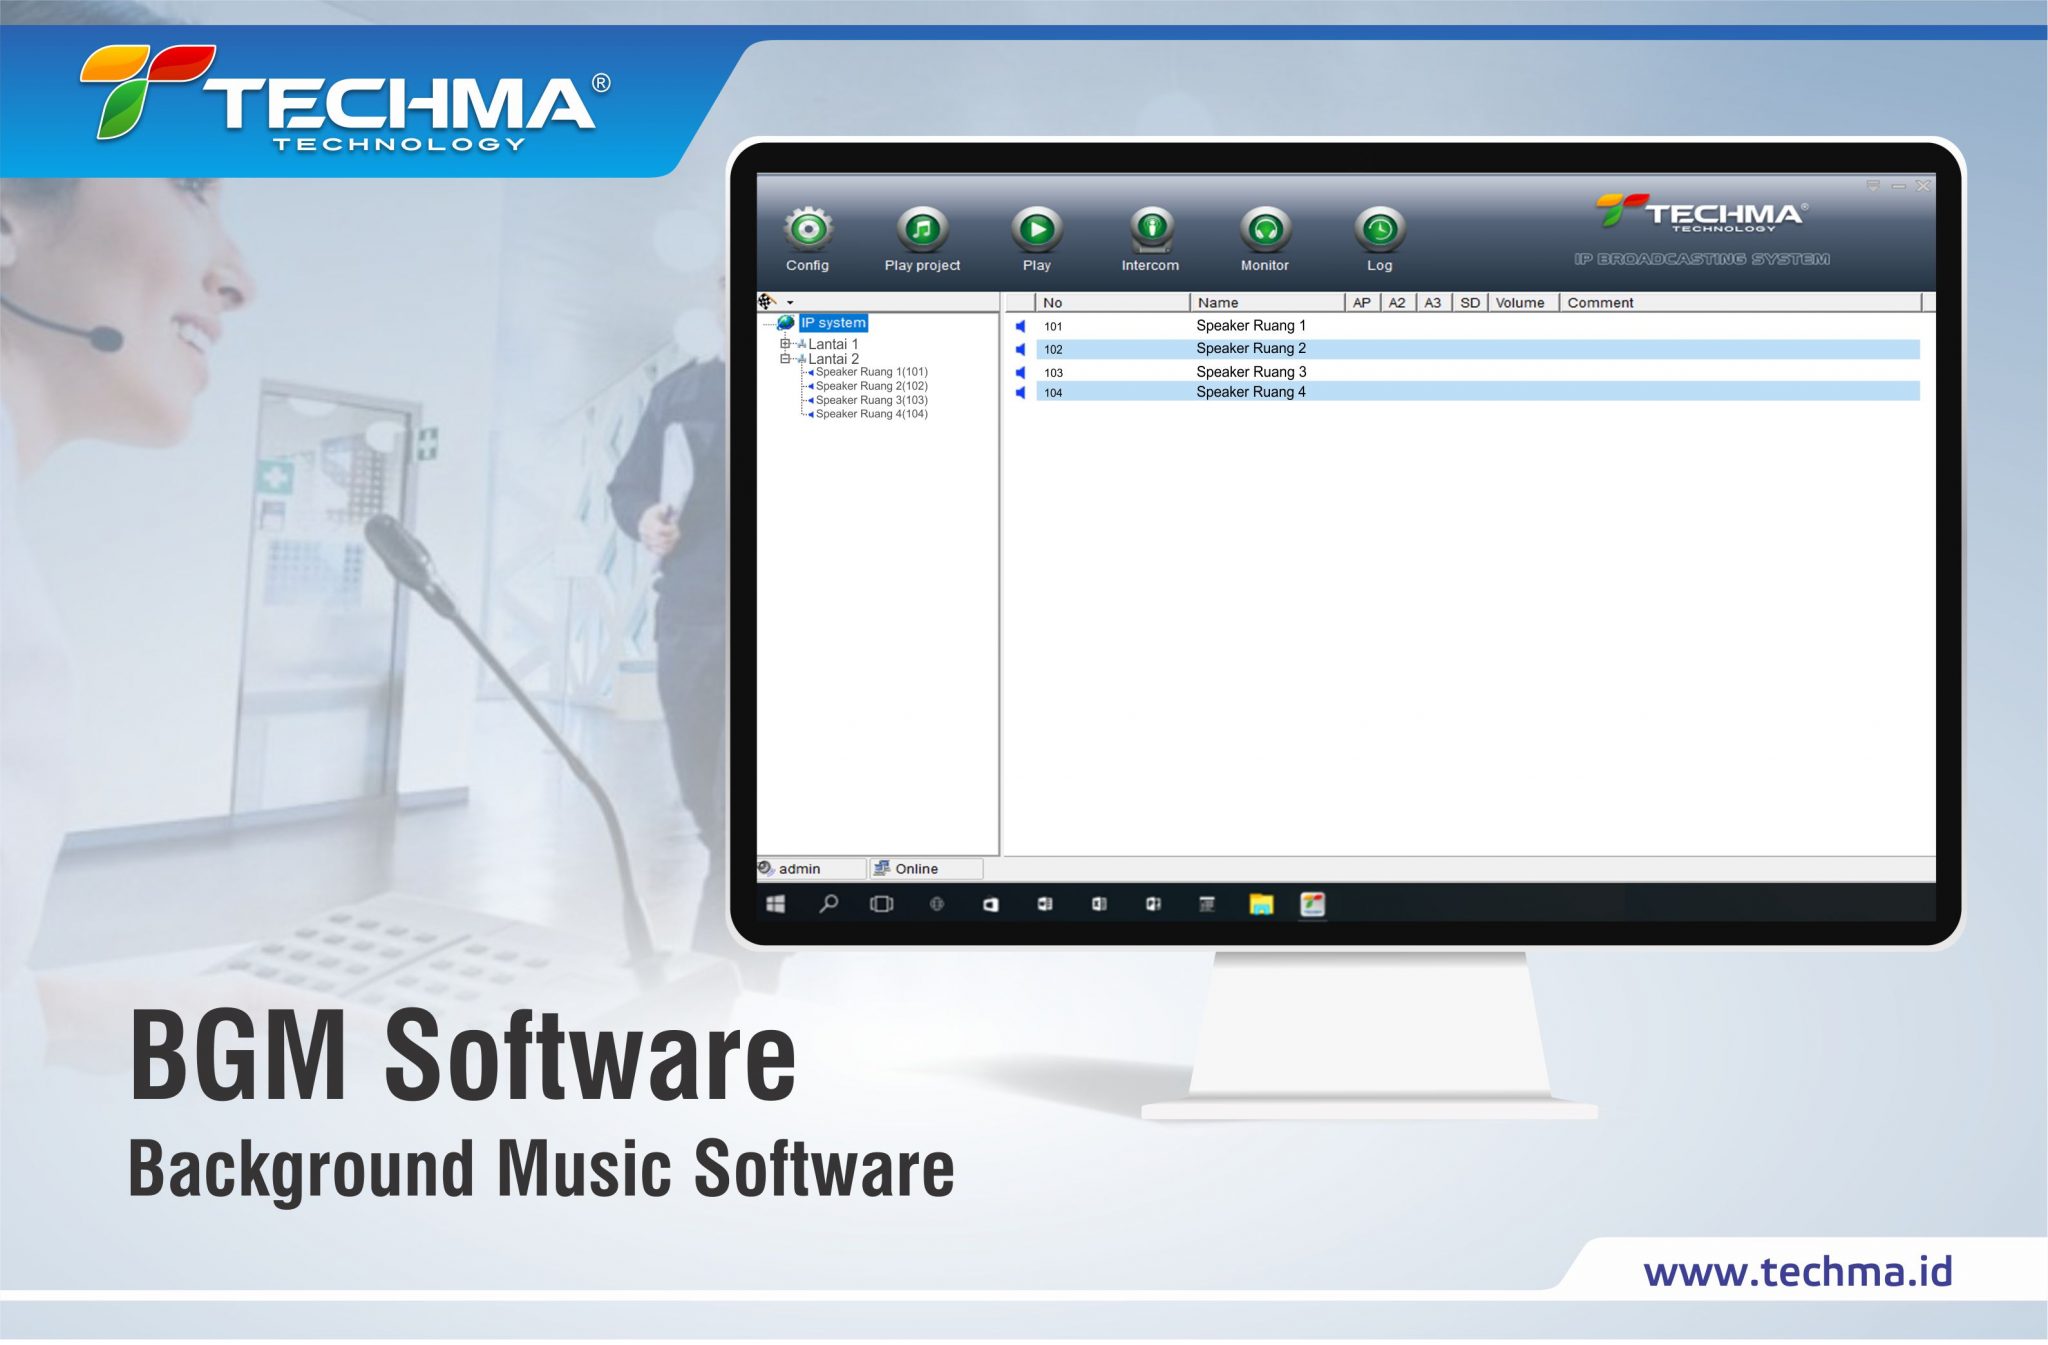Click the flag icon above the device tree
The image size is (2048, 1345).
(x=766, y=301)
